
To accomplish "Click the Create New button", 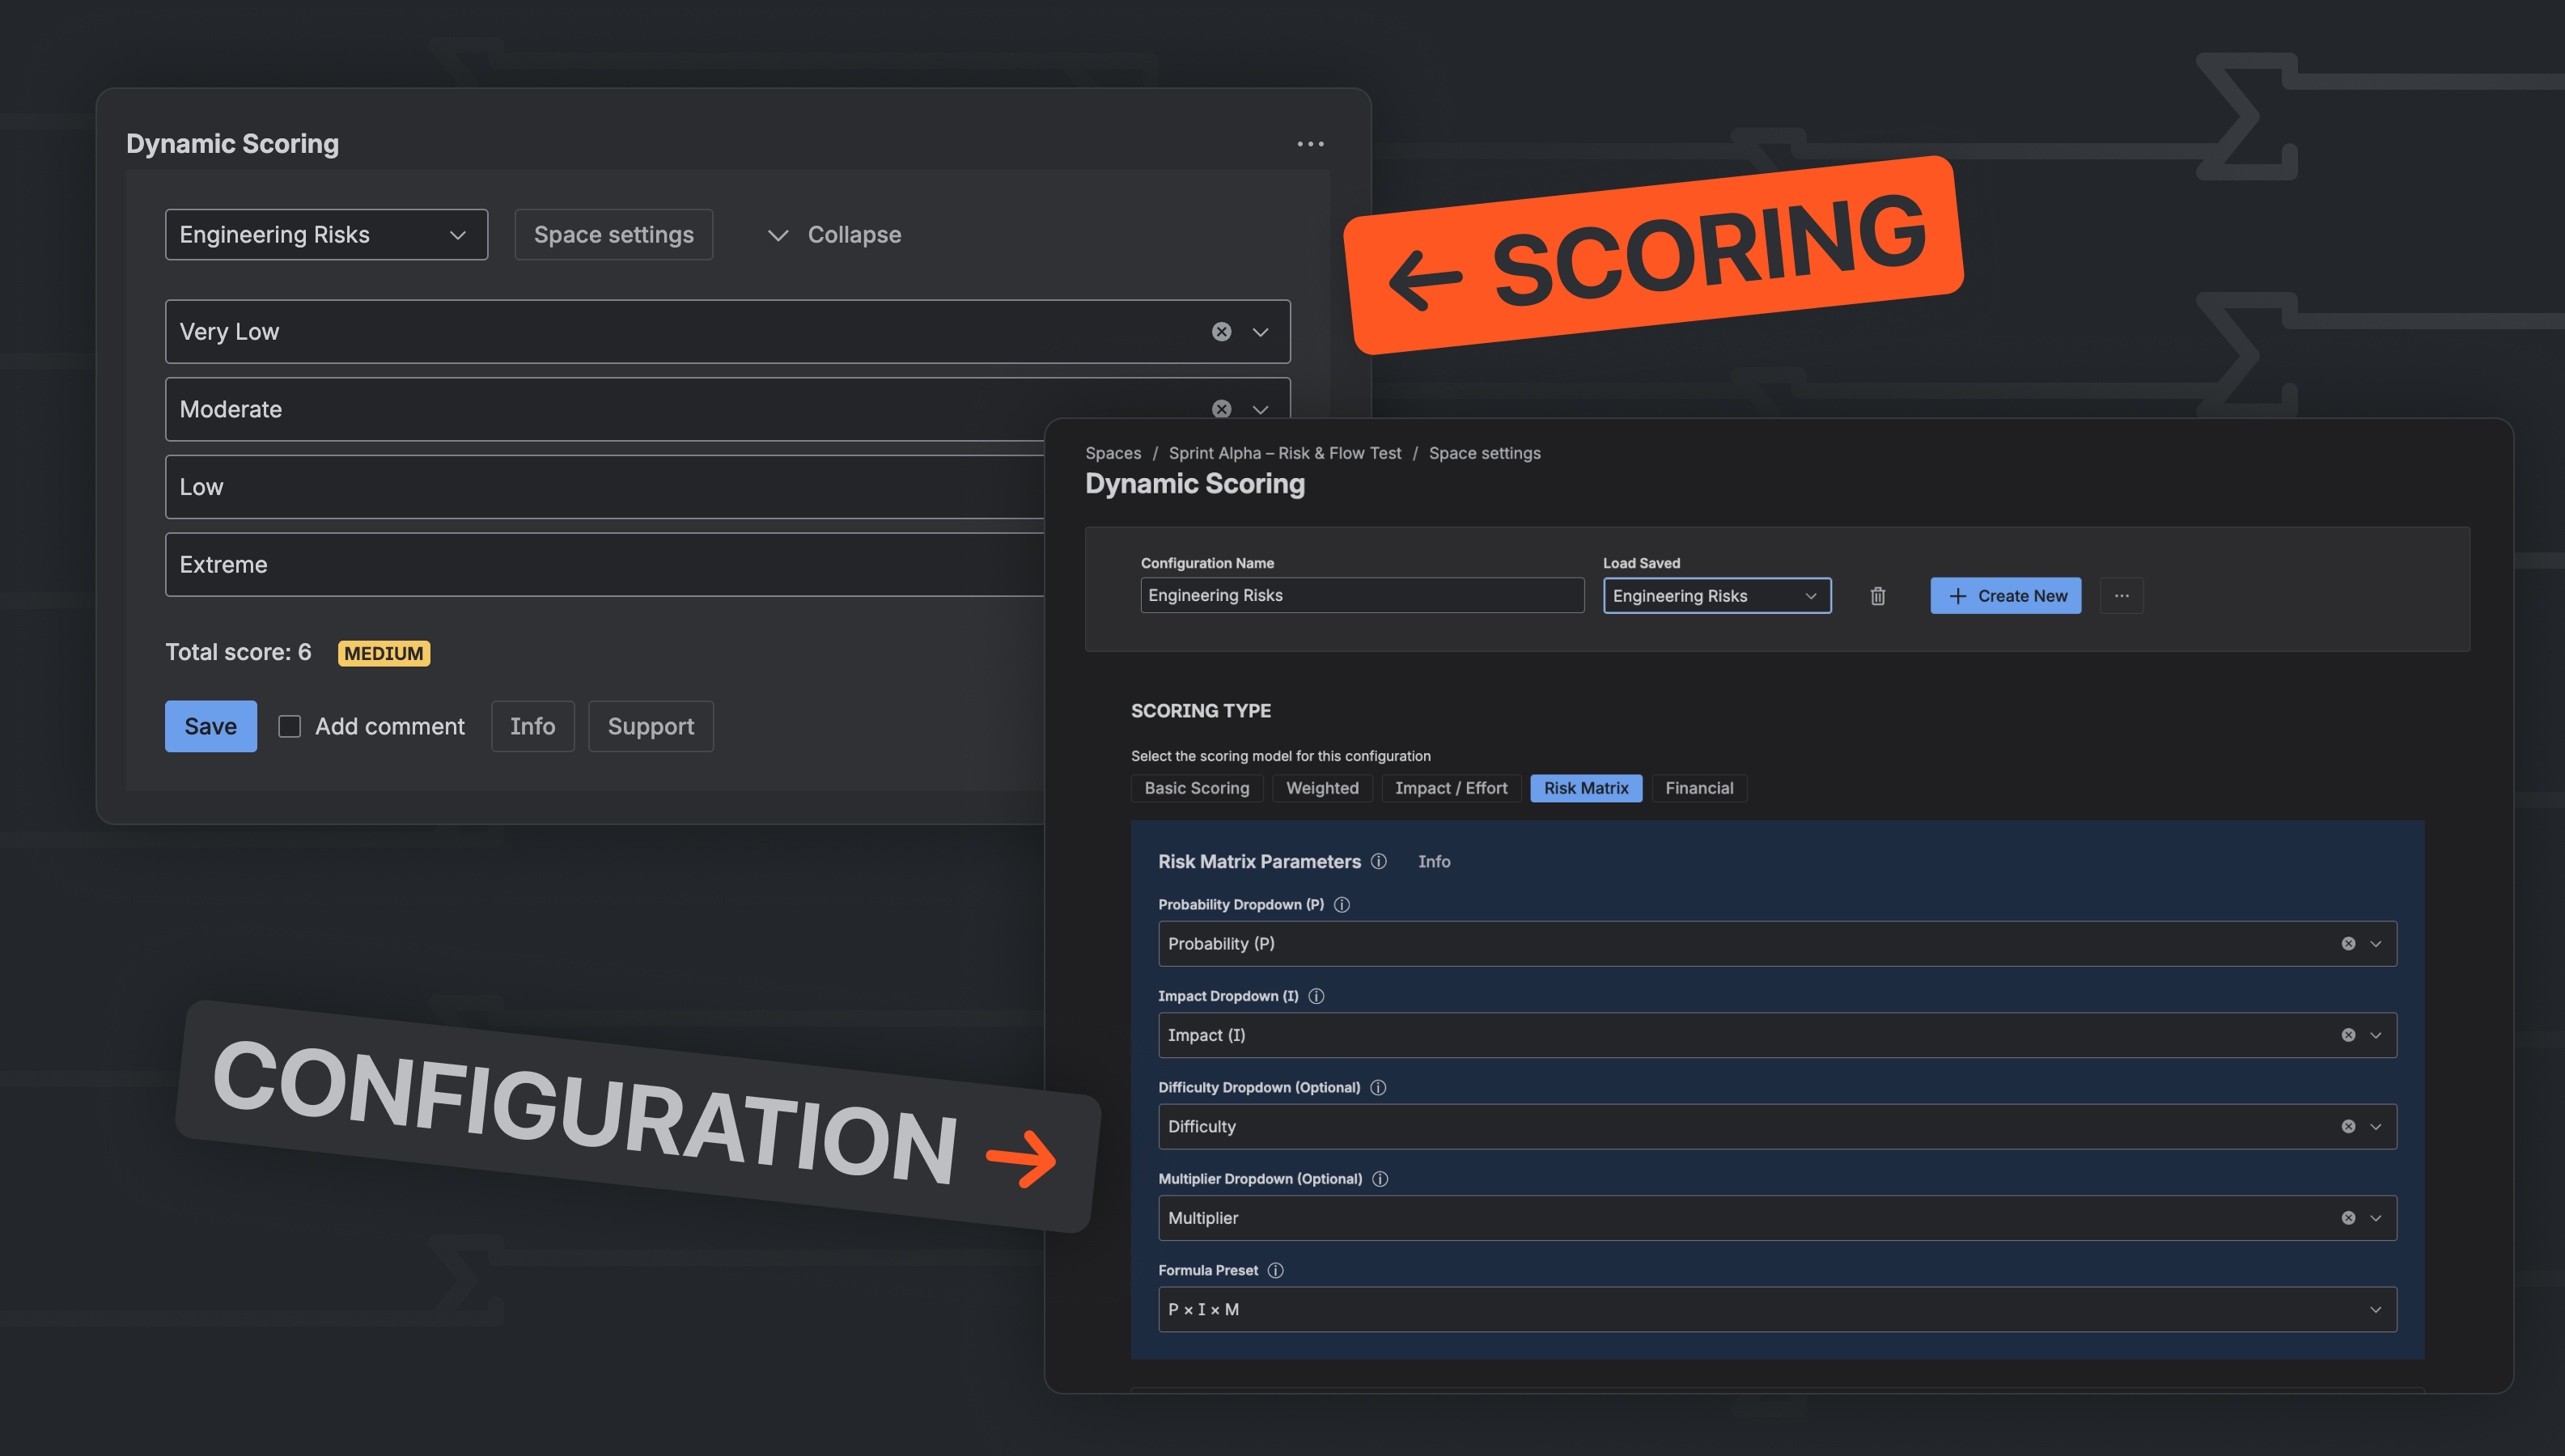I will [2005, 595].
